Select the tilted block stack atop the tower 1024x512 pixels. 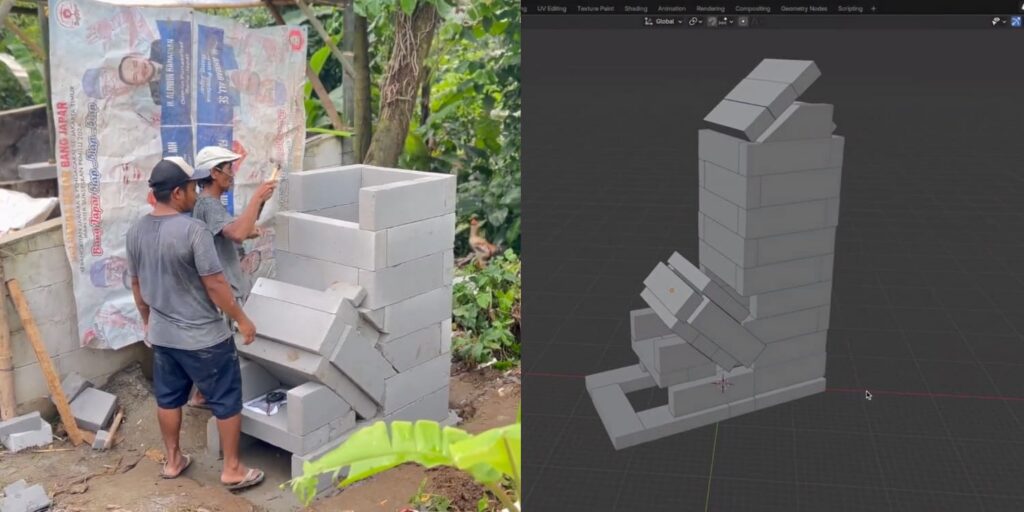tap(765, 100)
